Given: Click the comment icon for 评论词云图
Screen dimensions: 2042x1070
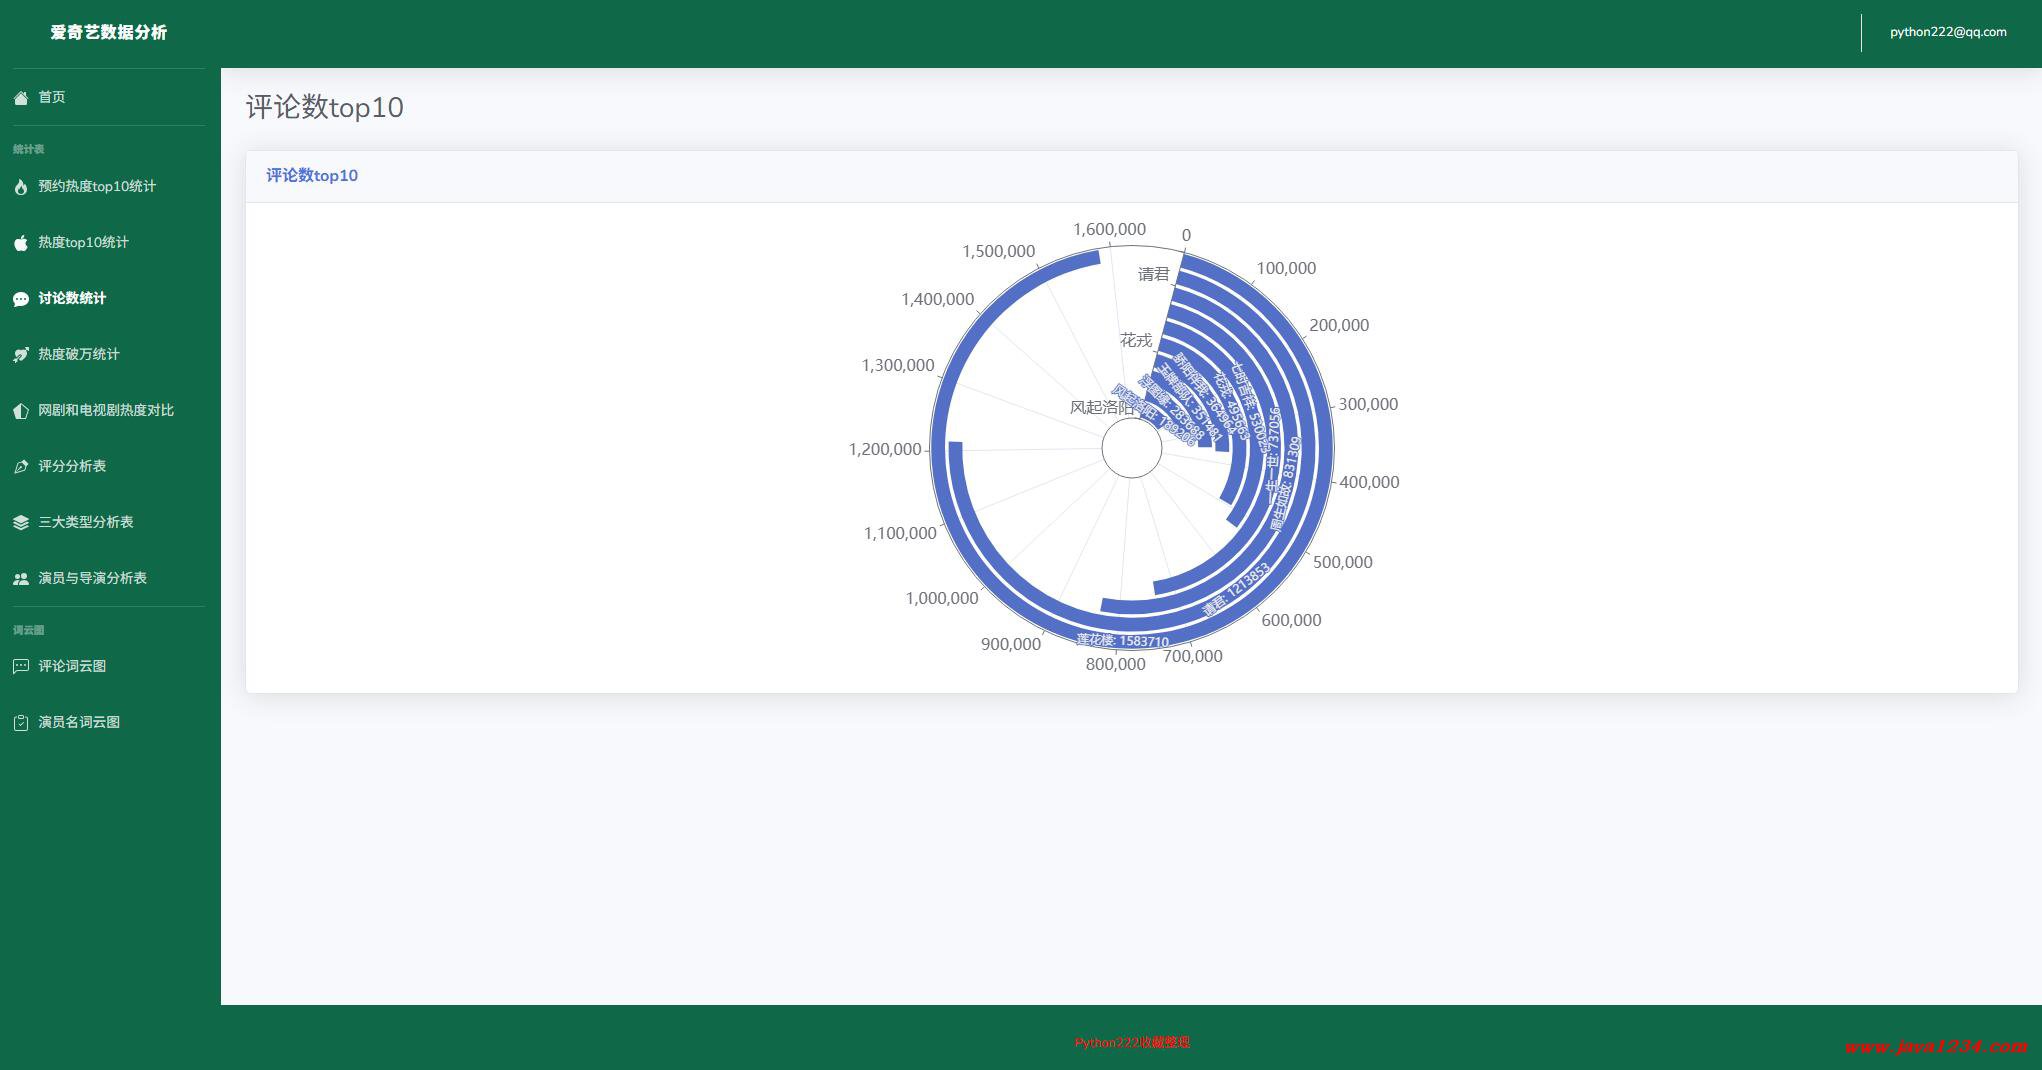Looking at the screenshot, I should point(20,667).
